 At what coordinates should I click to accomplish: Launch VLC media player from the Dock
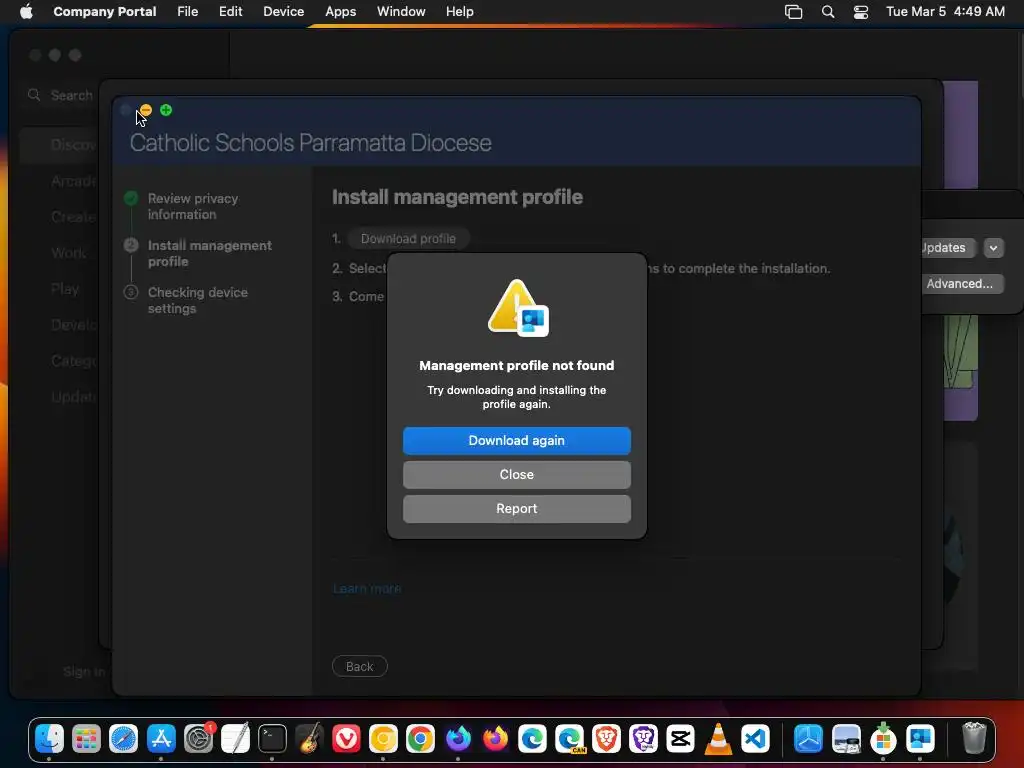coord(718,739)
